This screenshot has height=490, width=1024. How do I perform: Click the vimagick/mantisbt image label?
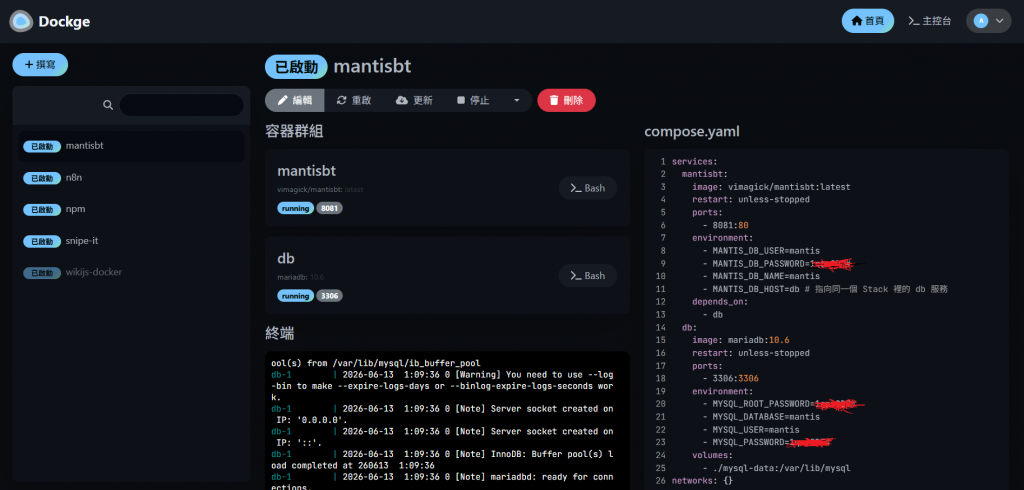pyautogui.click(x=320, y=189)
